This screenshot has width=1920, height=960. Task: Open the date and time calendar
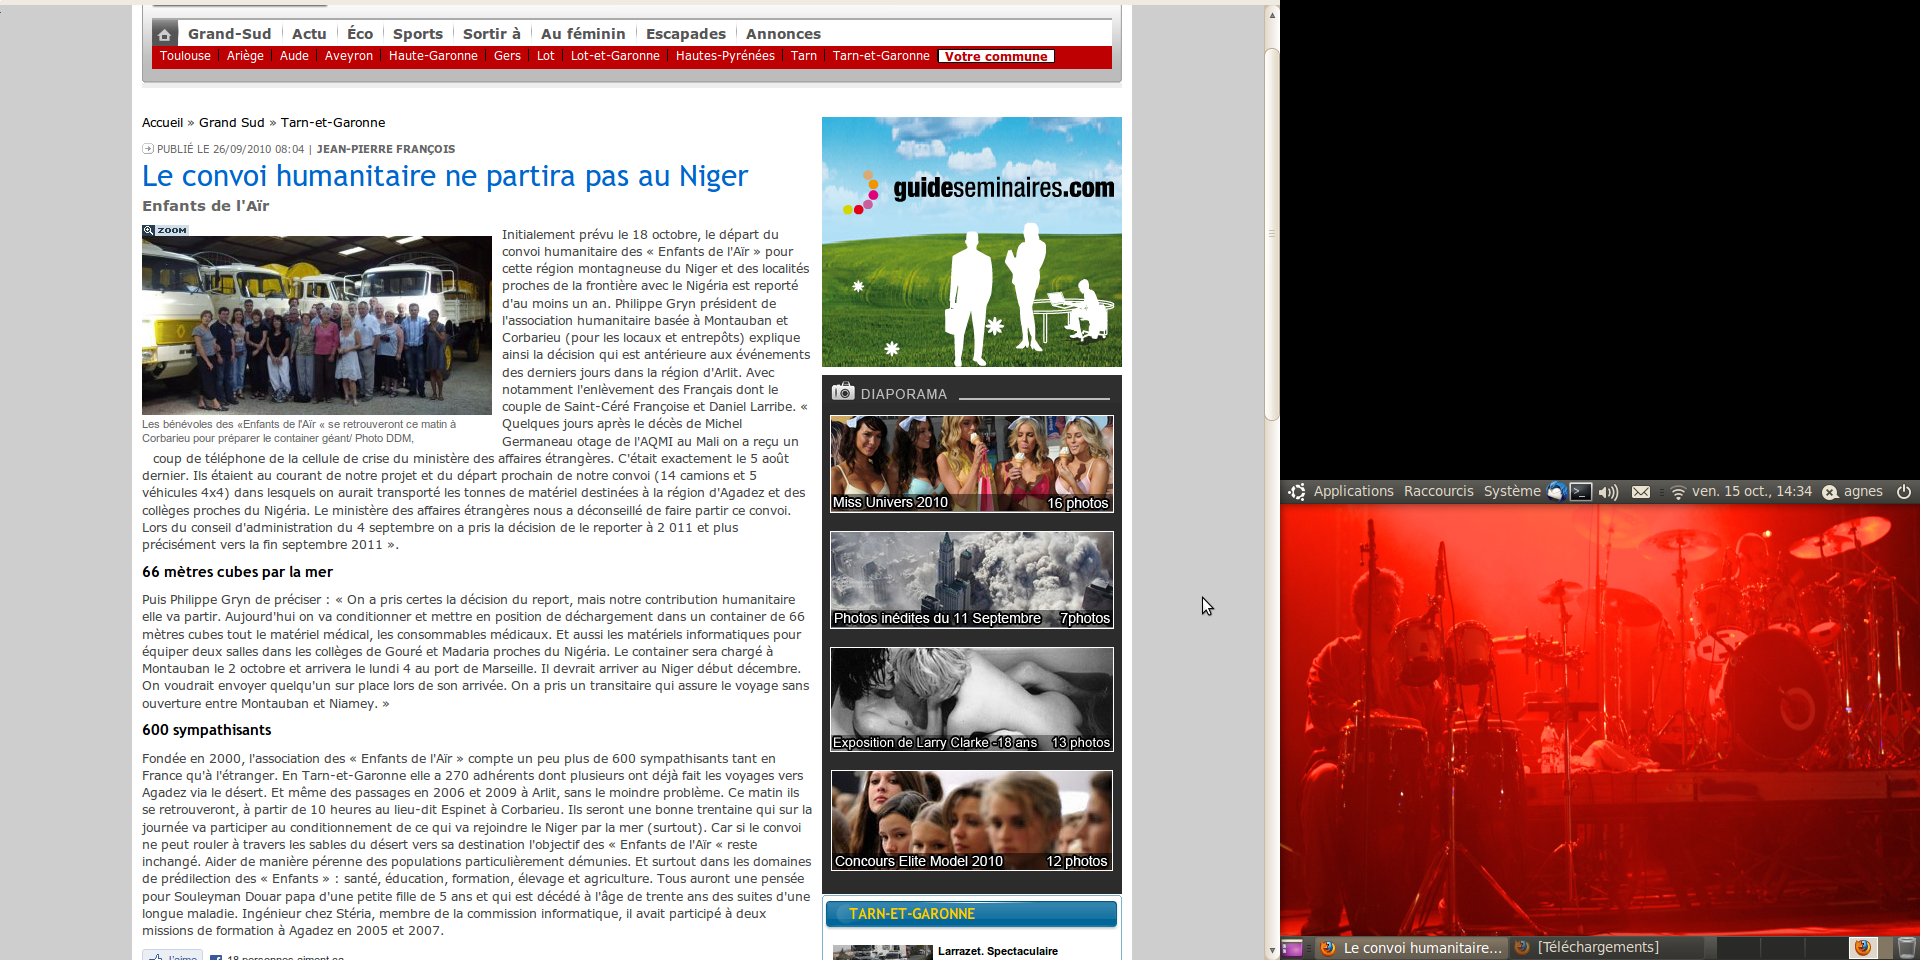coord(1751,491)
